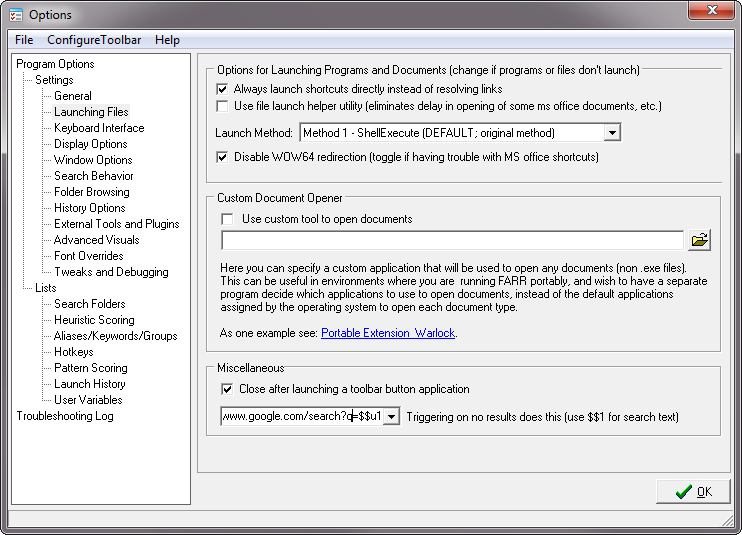Toggle Always launch shortcuts directly checkbox
Viewport: 742px width, 535px height.
click(222, 89)
